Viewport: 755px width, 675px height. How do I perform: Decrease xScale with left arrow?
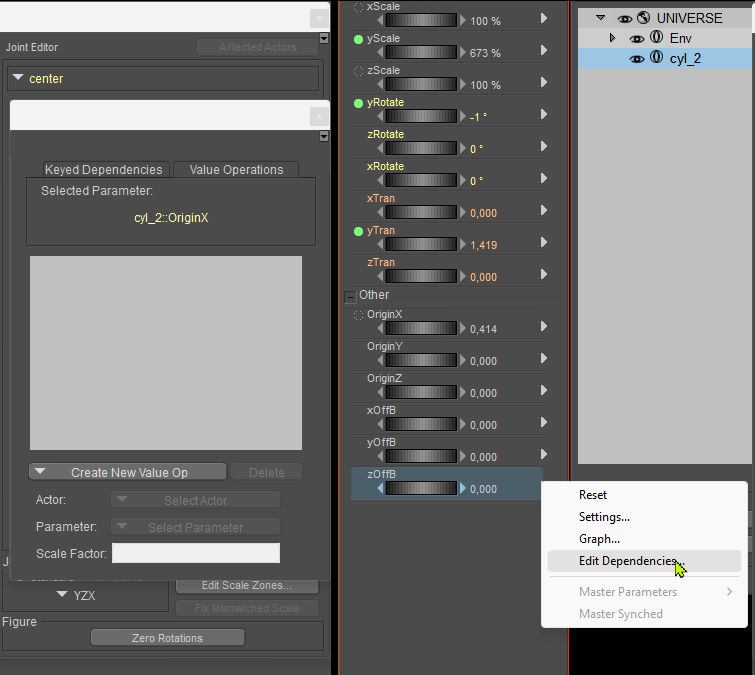[x=380, y=20]
